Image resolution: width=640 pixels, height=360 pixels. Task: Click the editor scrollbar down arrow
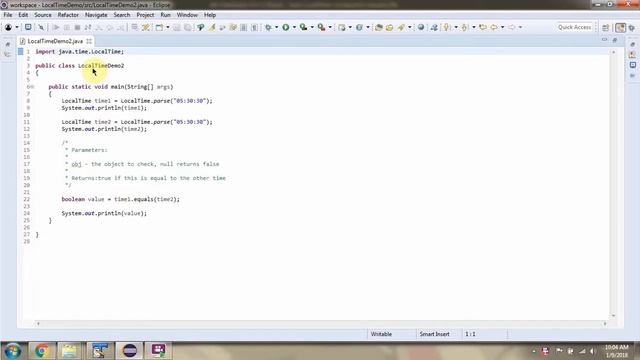(x=613, y=316)
